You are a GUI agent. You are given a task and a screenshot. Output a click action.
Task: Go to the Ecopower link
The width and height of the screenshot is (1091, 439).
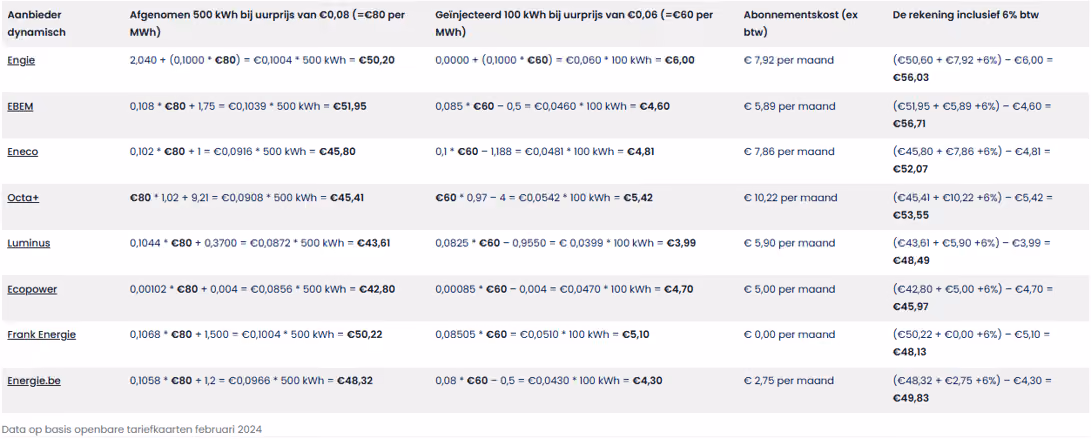click(x=32, y=289)
